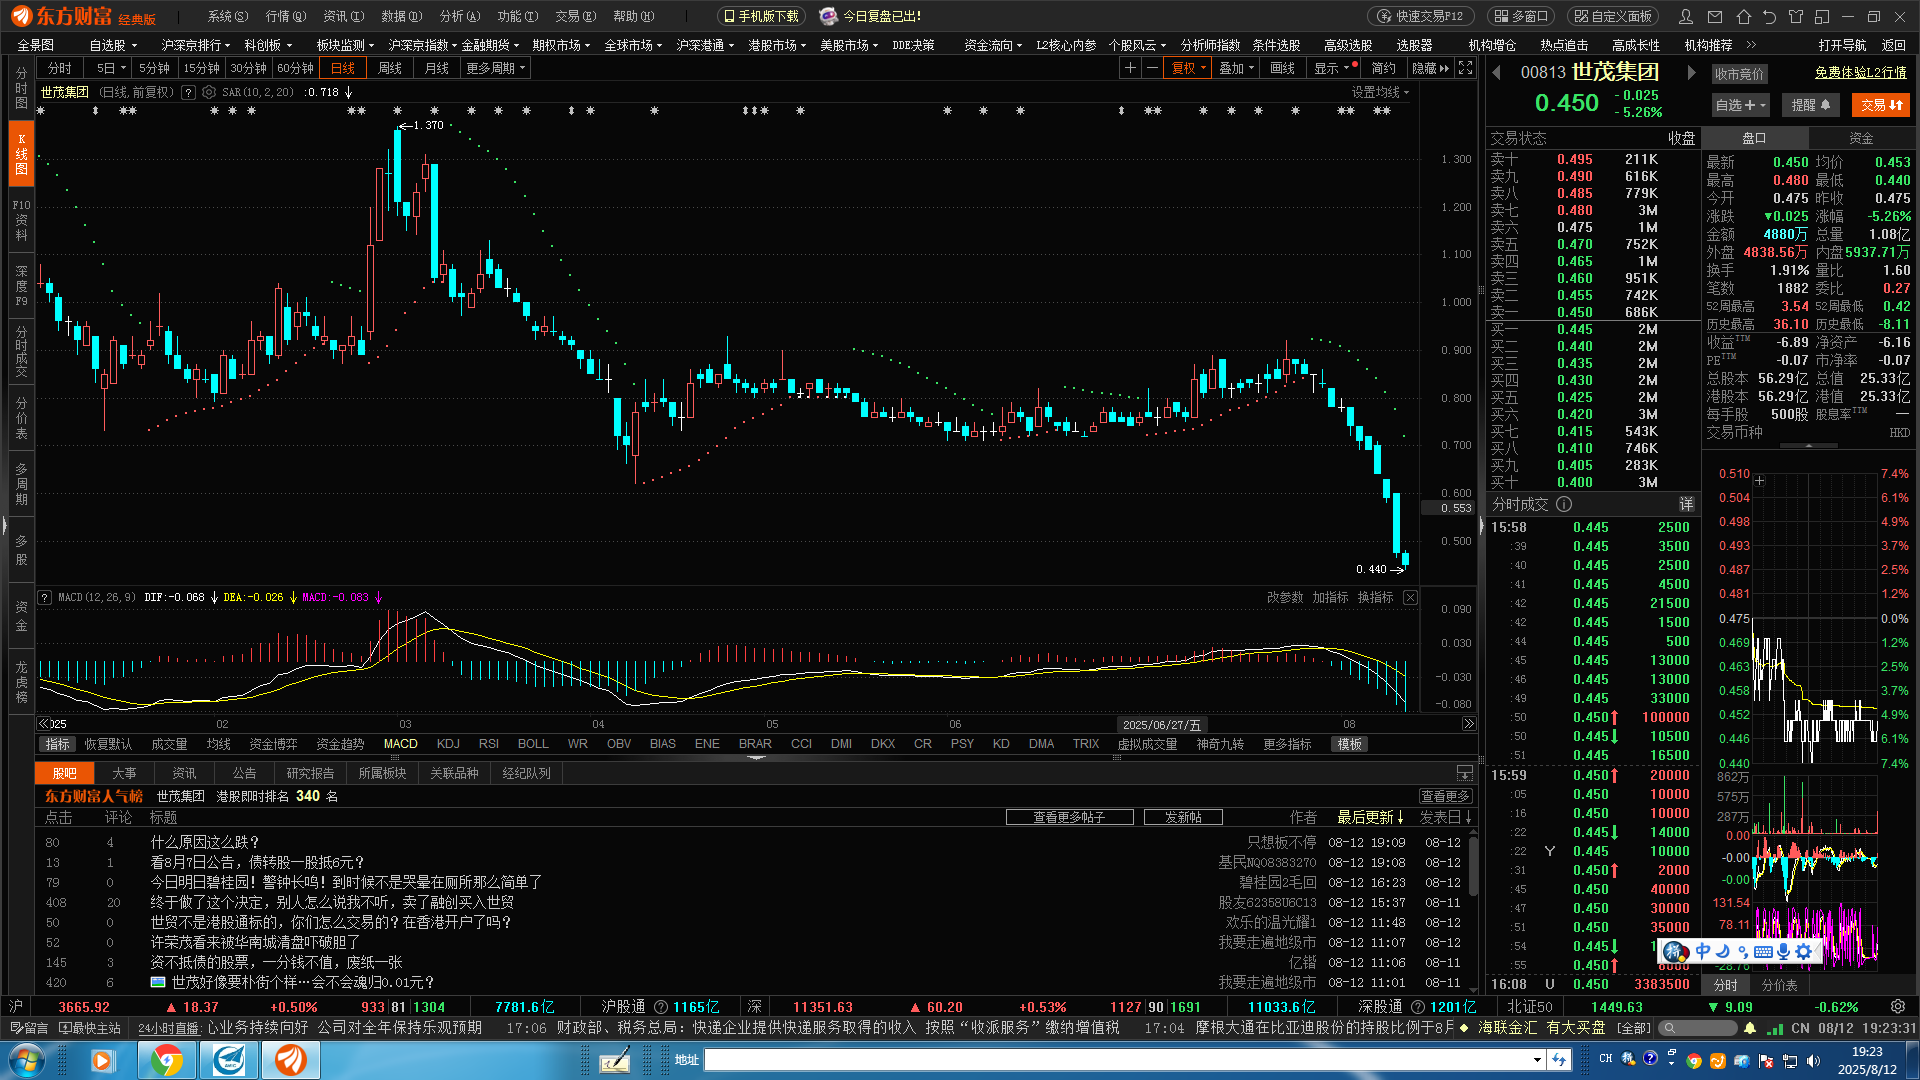Open the 交易 trade button

[1881, 105]
